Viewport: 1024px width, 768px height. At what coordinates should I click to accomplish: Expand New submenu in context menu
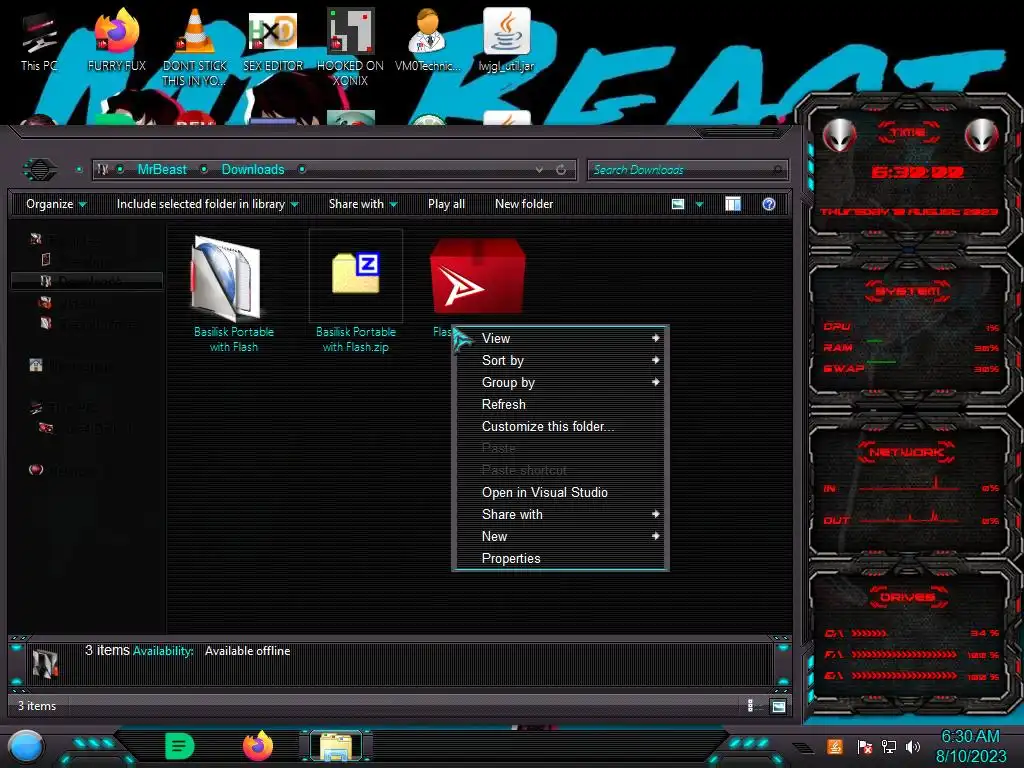560,537
